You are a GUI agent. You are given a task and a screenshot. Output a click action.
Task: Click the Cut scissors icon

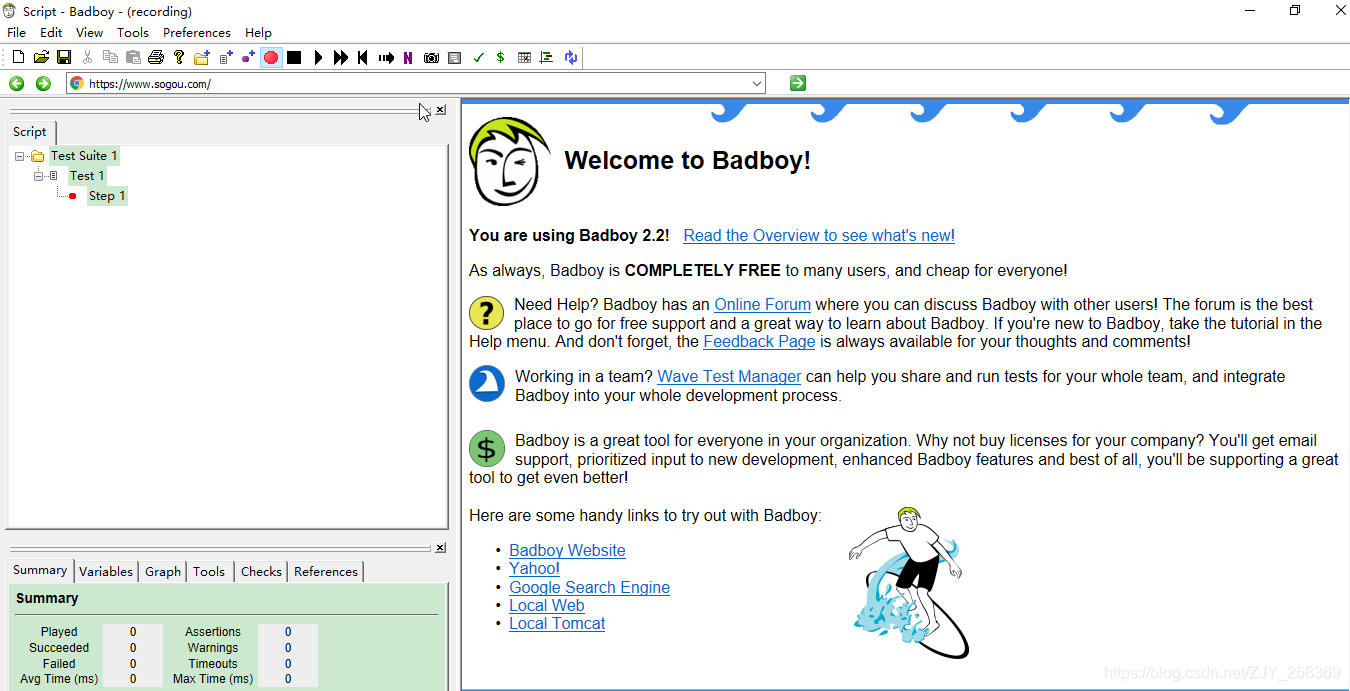pyautogui.click(x=87, y=57)
